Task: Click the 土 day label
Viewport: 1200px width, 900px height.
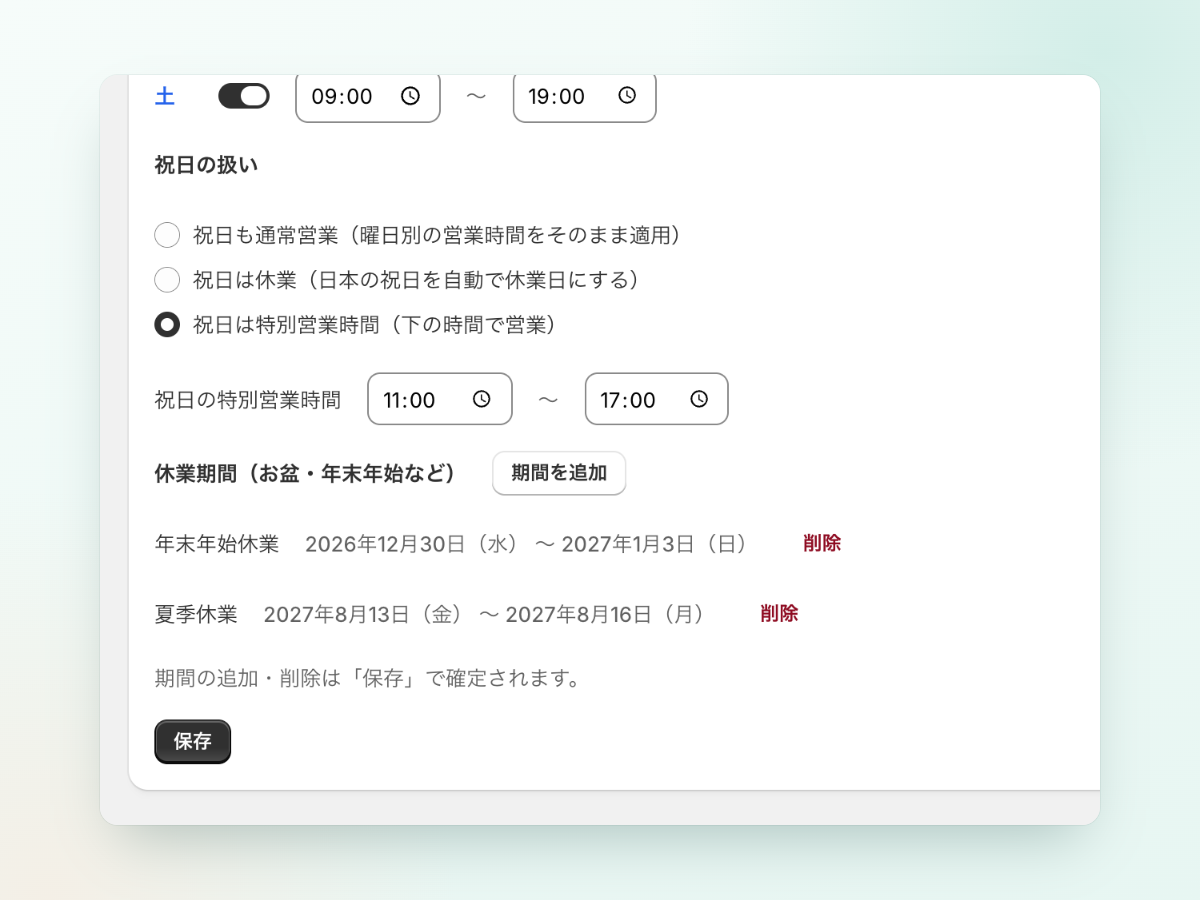Action: coord(165,96)
